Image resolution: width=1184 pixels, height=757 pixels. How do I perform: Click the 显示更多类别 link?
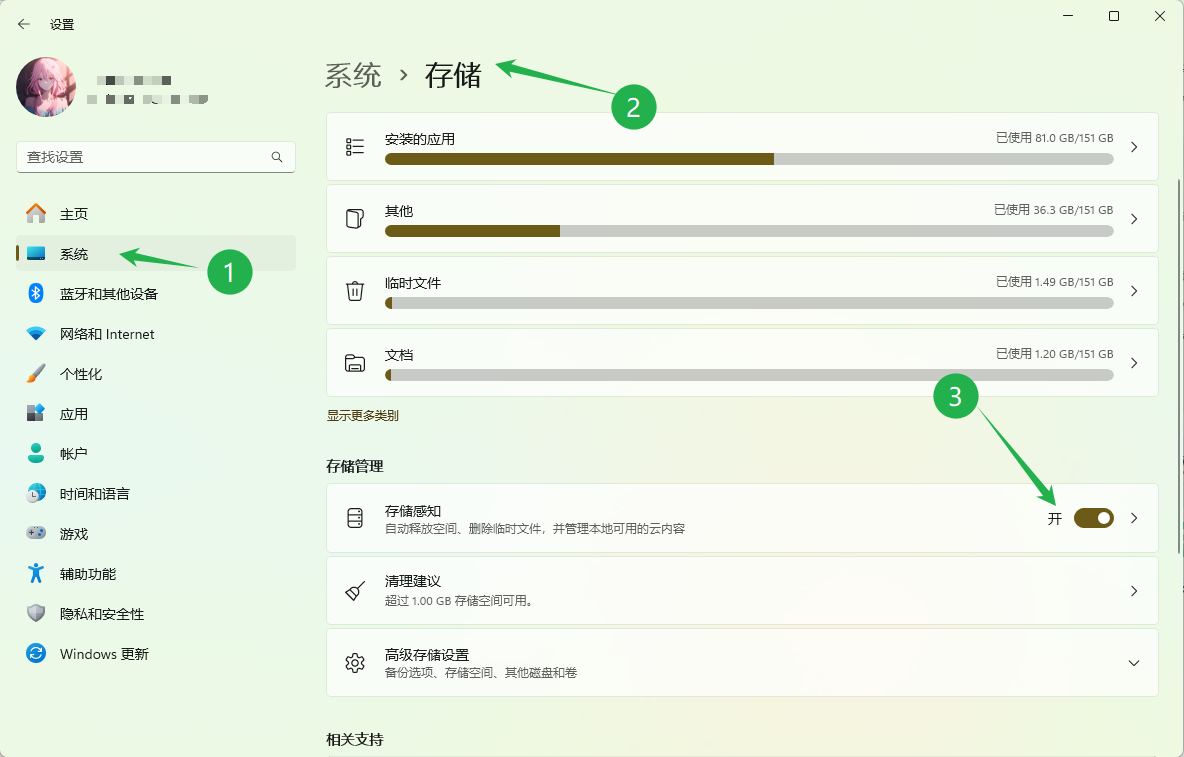coord(362,415)
